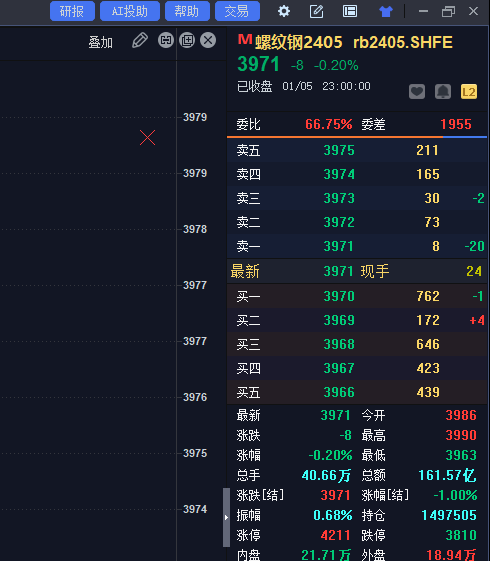Click the multi-window chart icon
The height and width of the screenshot is (561, 490).
[187, 40]
